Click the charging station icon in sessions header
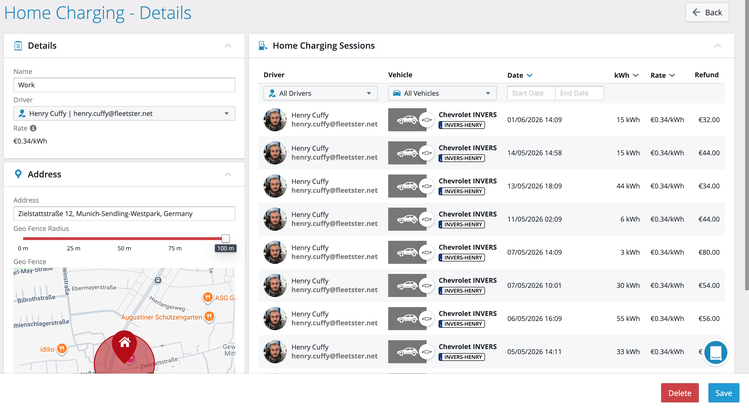Viewport: 749px width, 412px height. point(262,46)
